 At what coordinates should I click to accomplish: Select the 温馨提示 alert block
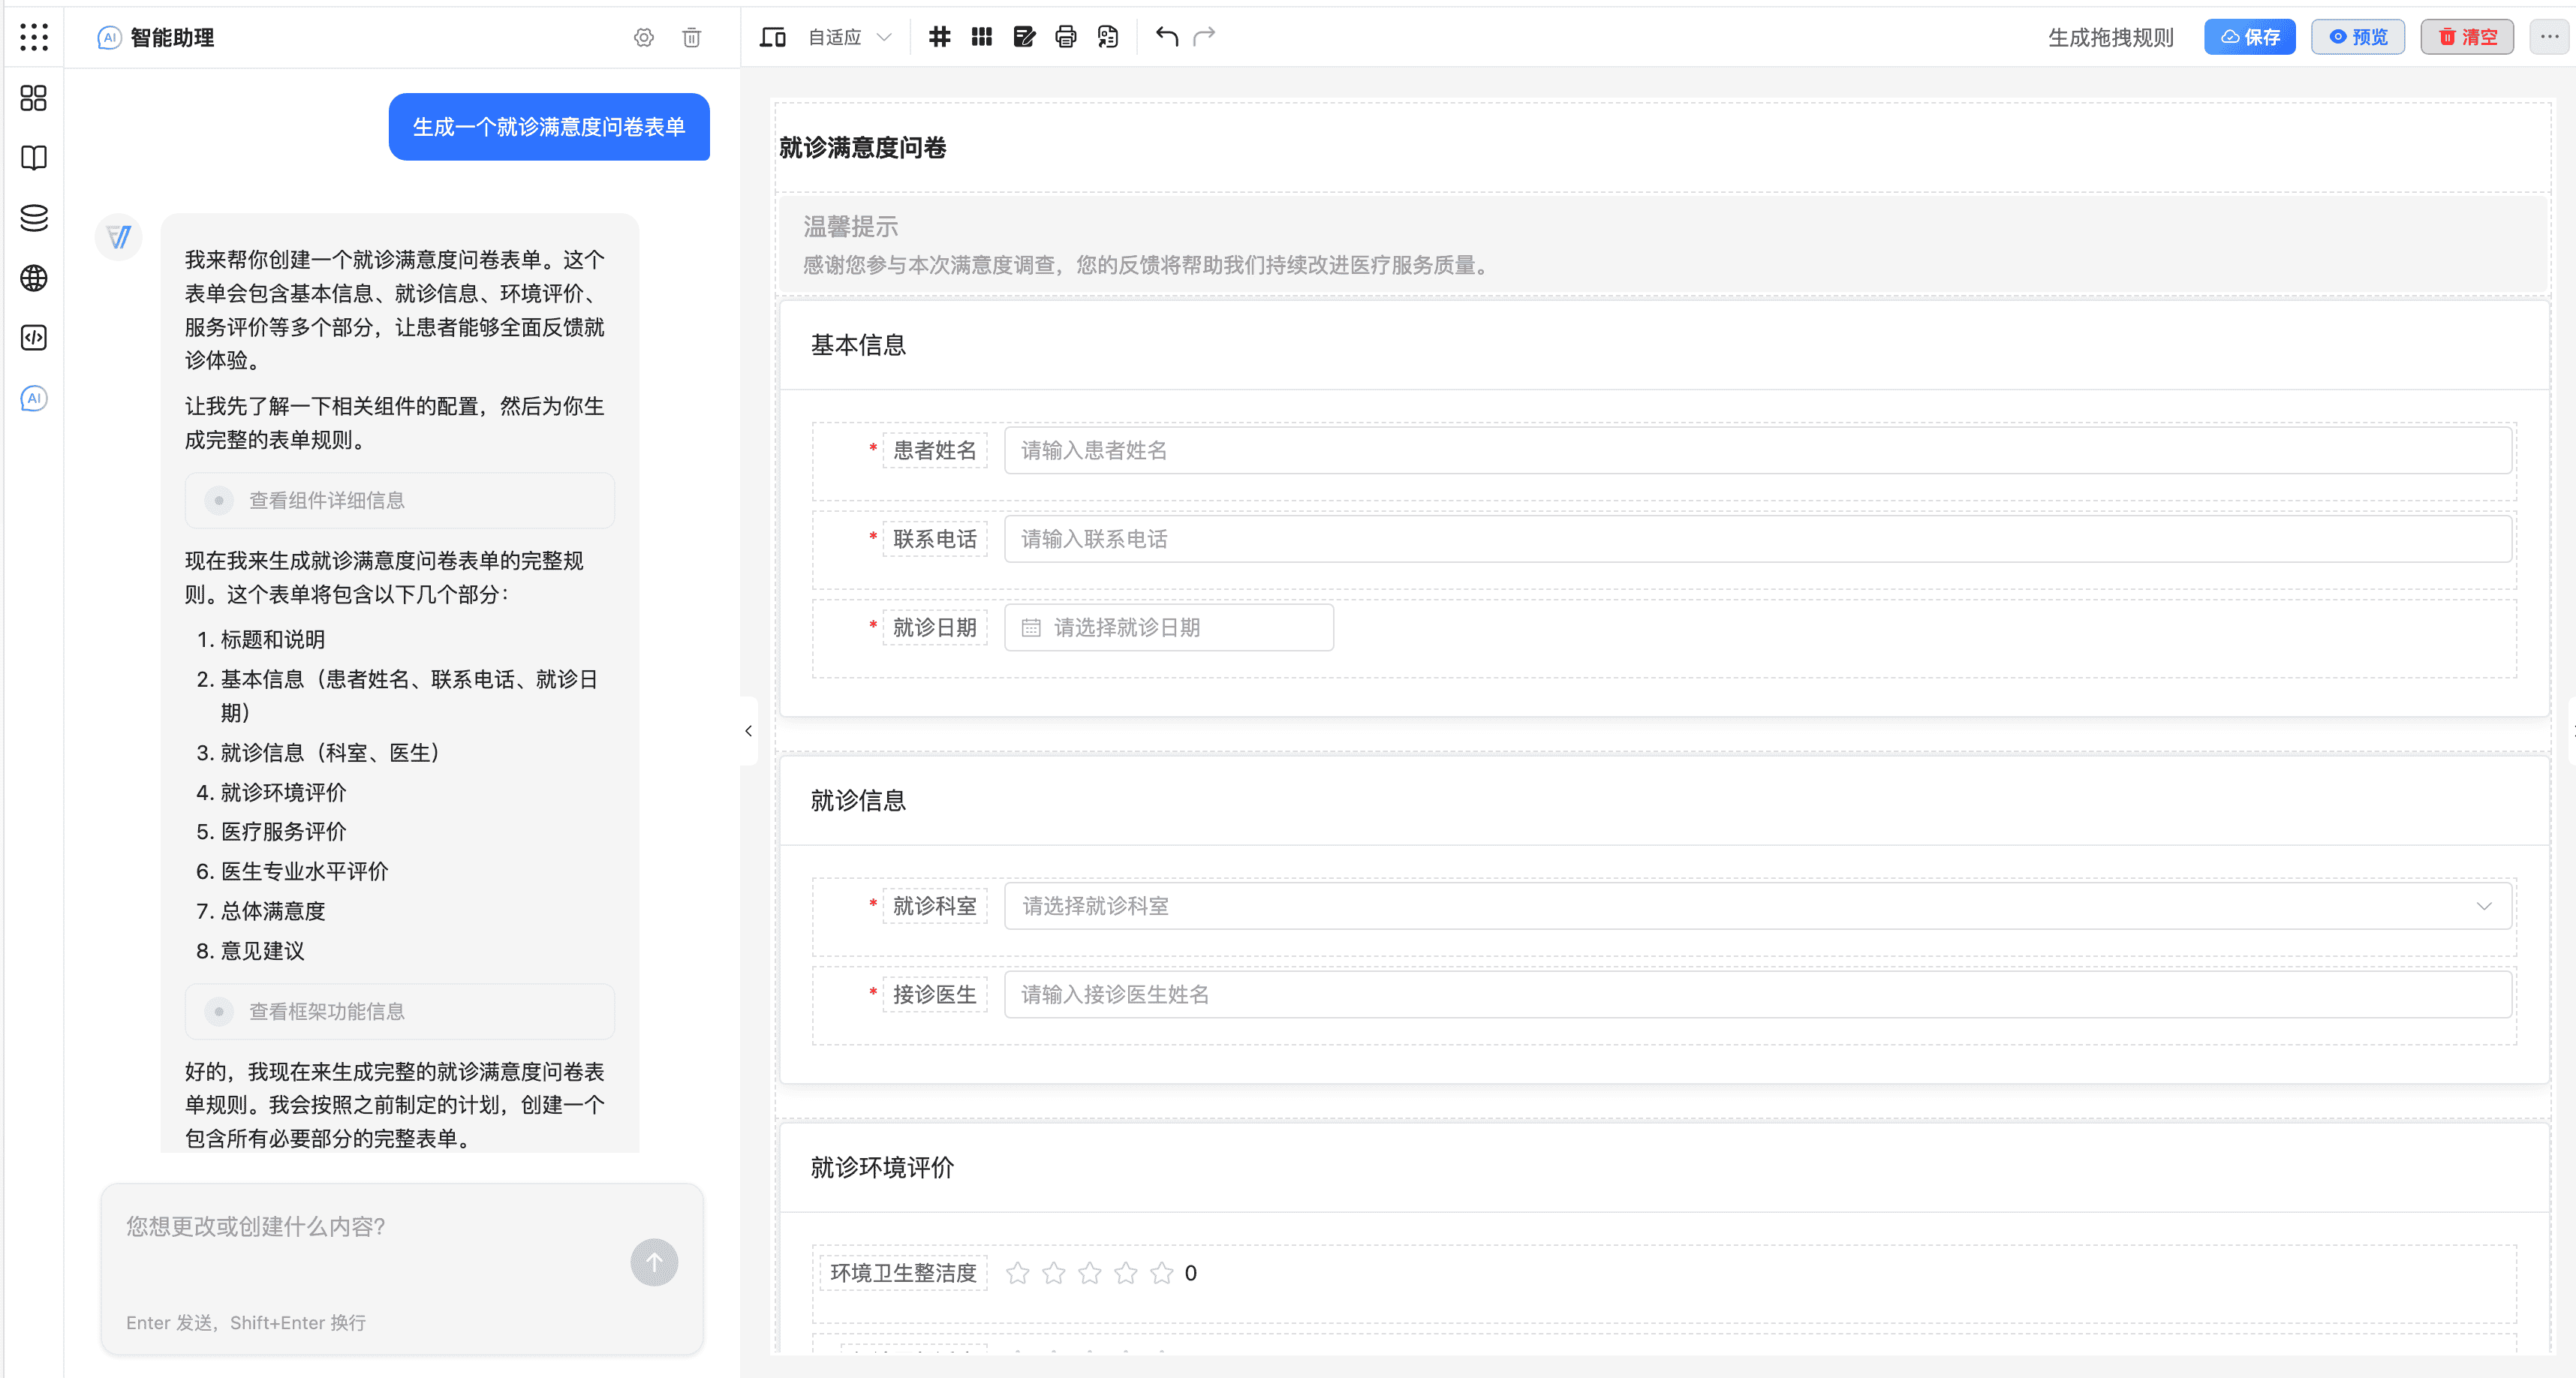click(x=1664, y=244)
